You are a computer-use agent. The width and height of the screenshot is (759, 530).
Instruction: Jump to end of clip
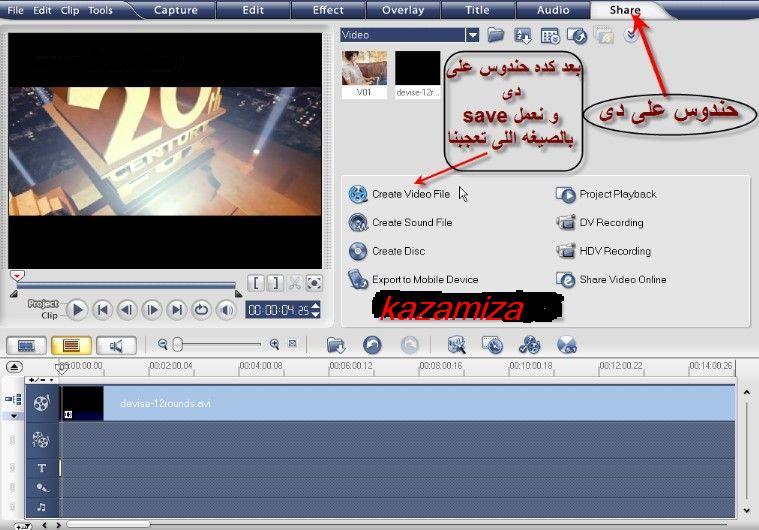pyautogui.click(x=177, y=310)
